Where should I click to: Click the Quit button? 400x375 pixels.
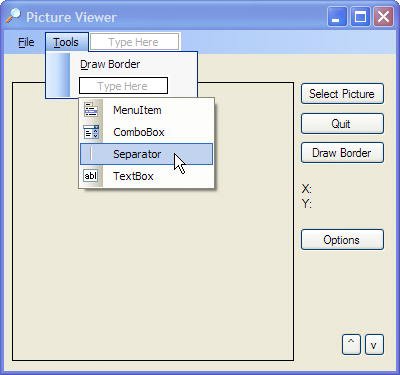point(342,124)
